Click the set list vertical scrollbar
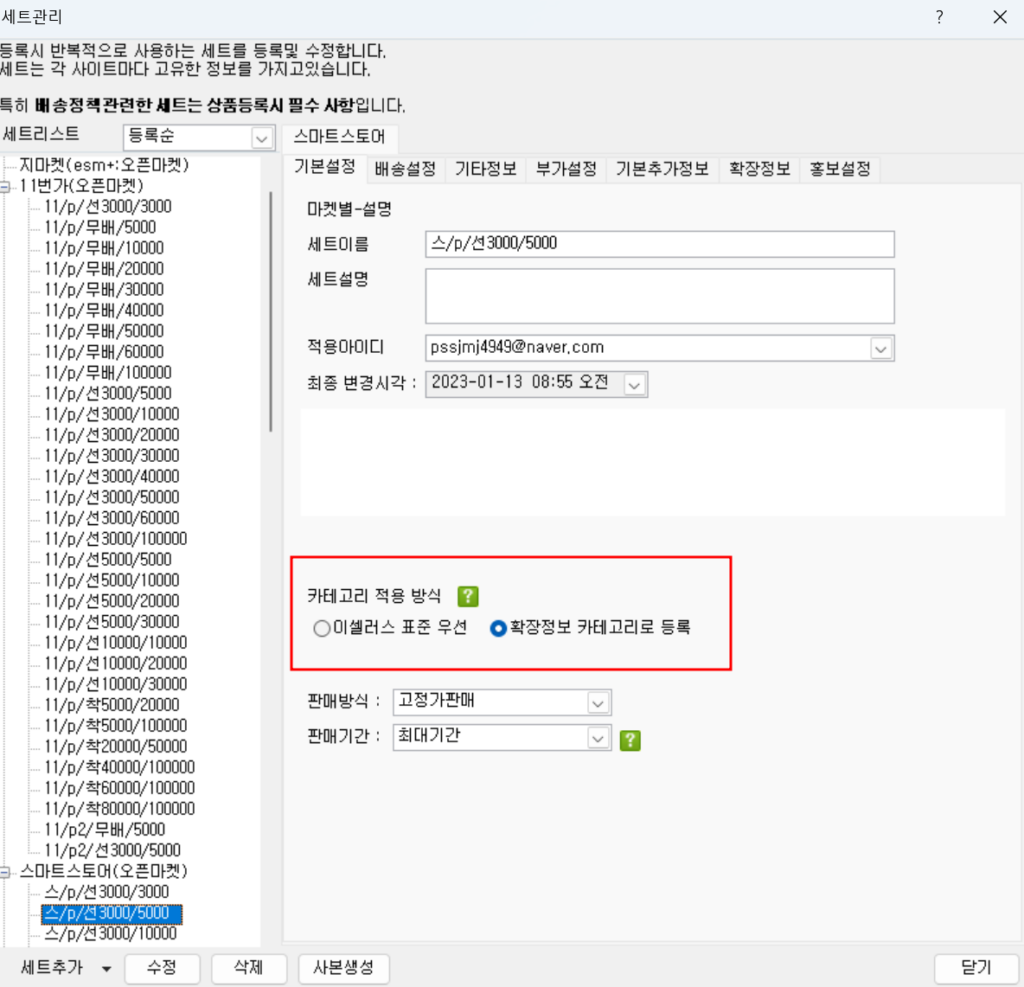The image size is (1024, 987). point(270,312)
